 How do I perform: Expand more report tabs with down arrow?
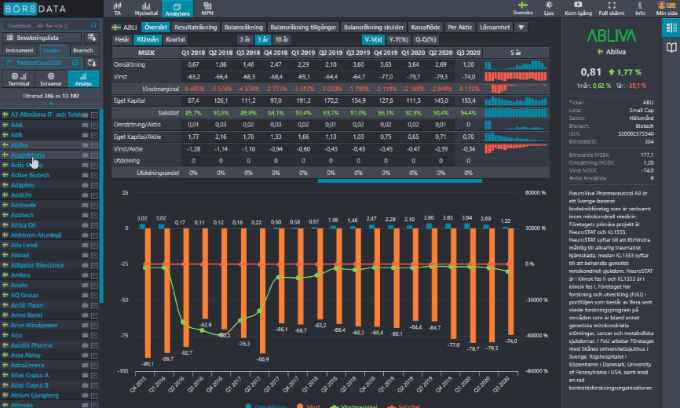(x=521, y=27)
